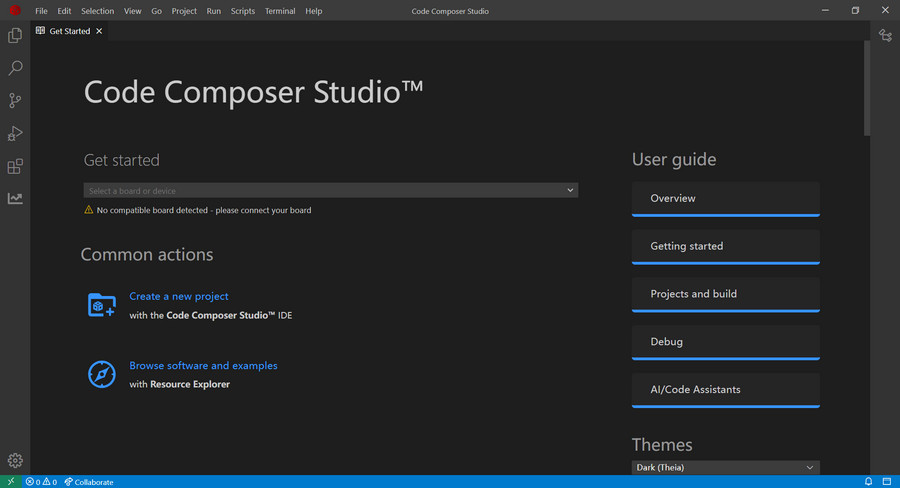Close the Get Started tab

pyautogui.click(x=99, y=31)
